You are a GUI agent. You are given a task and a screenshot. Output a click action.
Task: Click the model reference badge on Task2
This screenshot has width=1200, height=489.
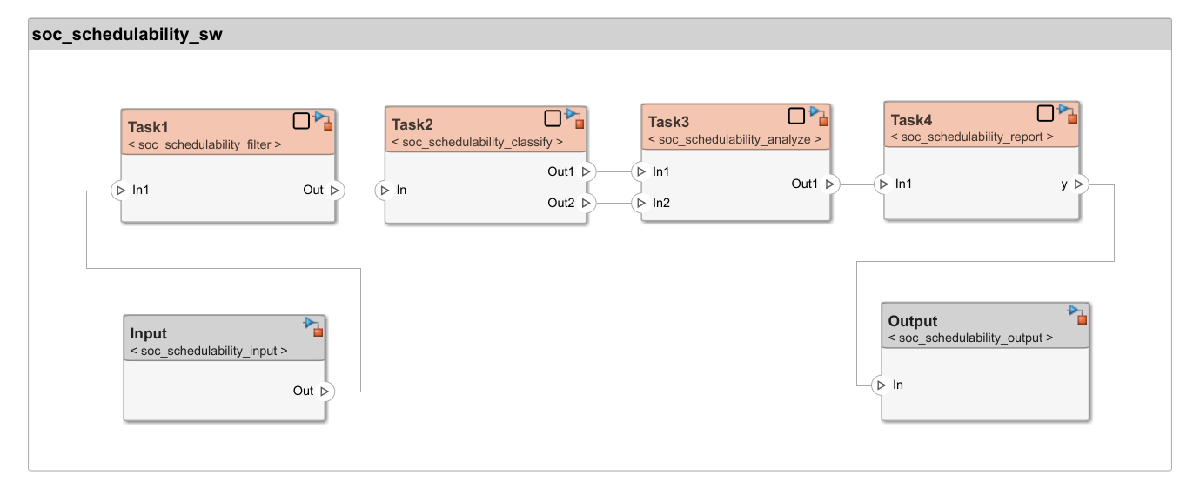click(575, 119)
